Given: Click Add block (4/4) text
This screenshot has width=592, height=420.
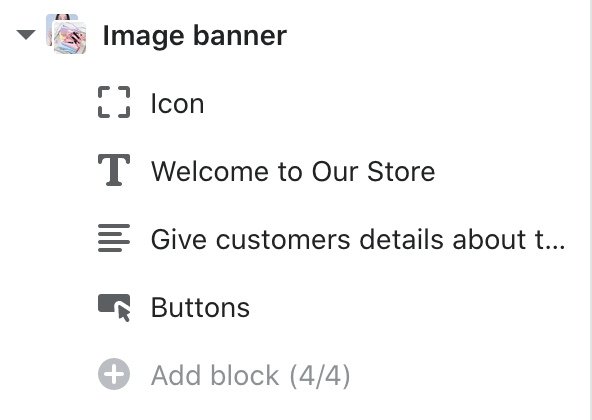Looking at the screenshot, I should pyautogui.click(x=251, y=375).
